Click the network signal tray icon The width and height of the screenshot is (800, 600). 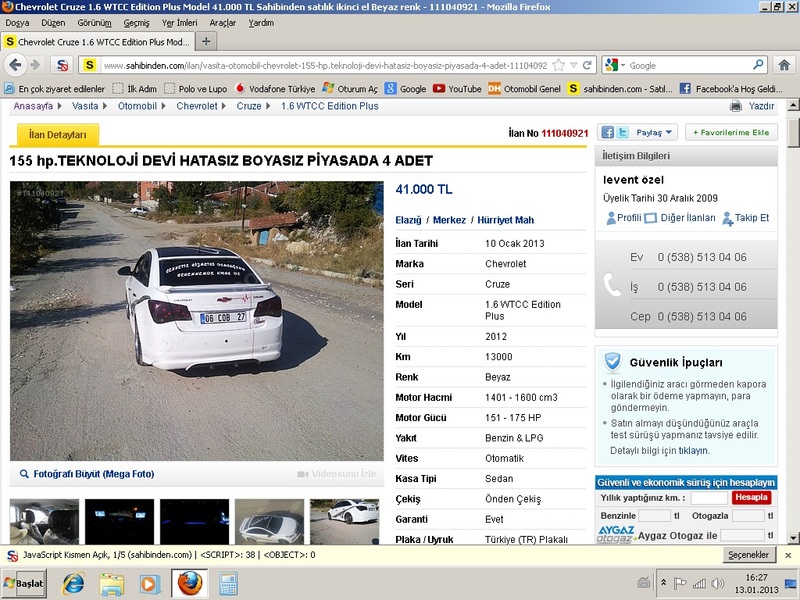(699, 583)
